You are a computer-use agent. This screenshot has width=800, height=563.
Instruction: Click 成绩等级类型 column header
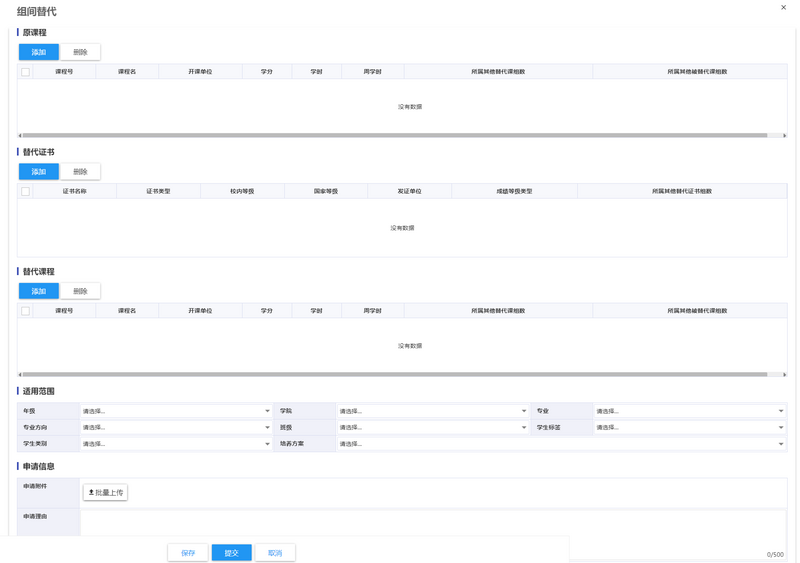point(514,191)
